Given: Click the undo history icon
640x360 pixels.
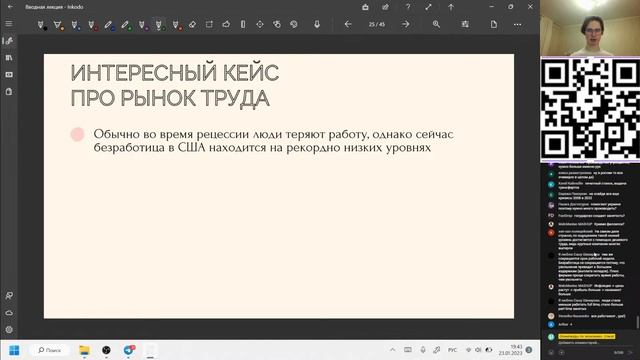Looking at the screenshot, I should coord(293,24).
